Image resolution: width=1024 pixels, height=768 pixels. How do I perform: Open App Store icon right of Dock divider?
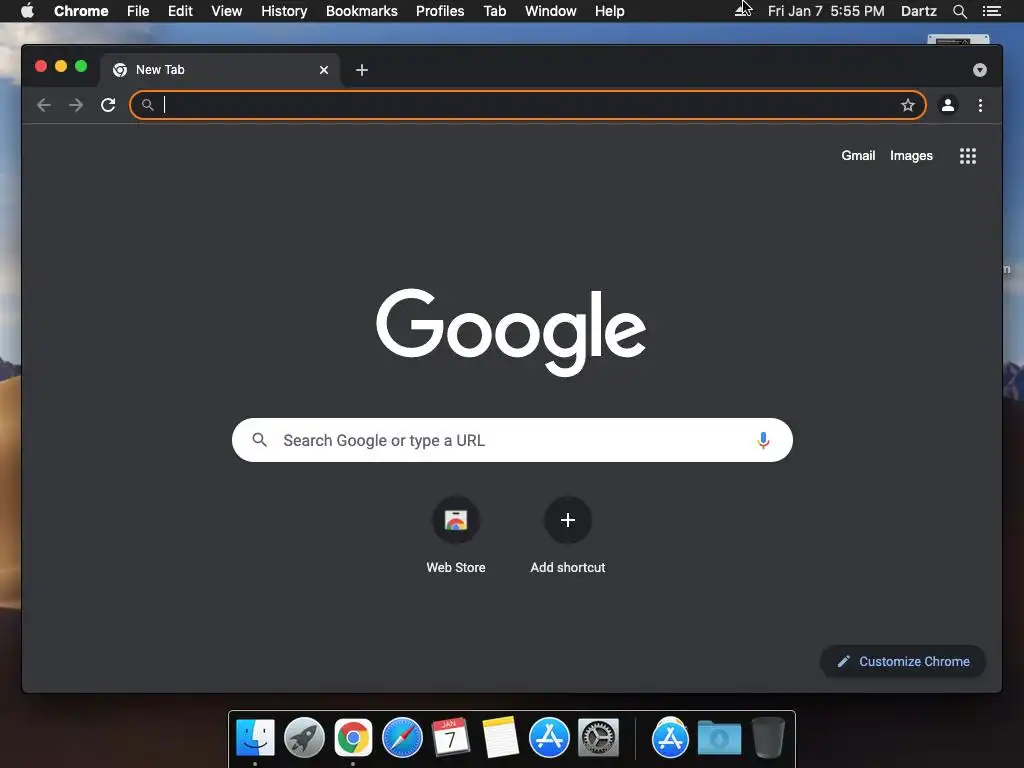670,738
